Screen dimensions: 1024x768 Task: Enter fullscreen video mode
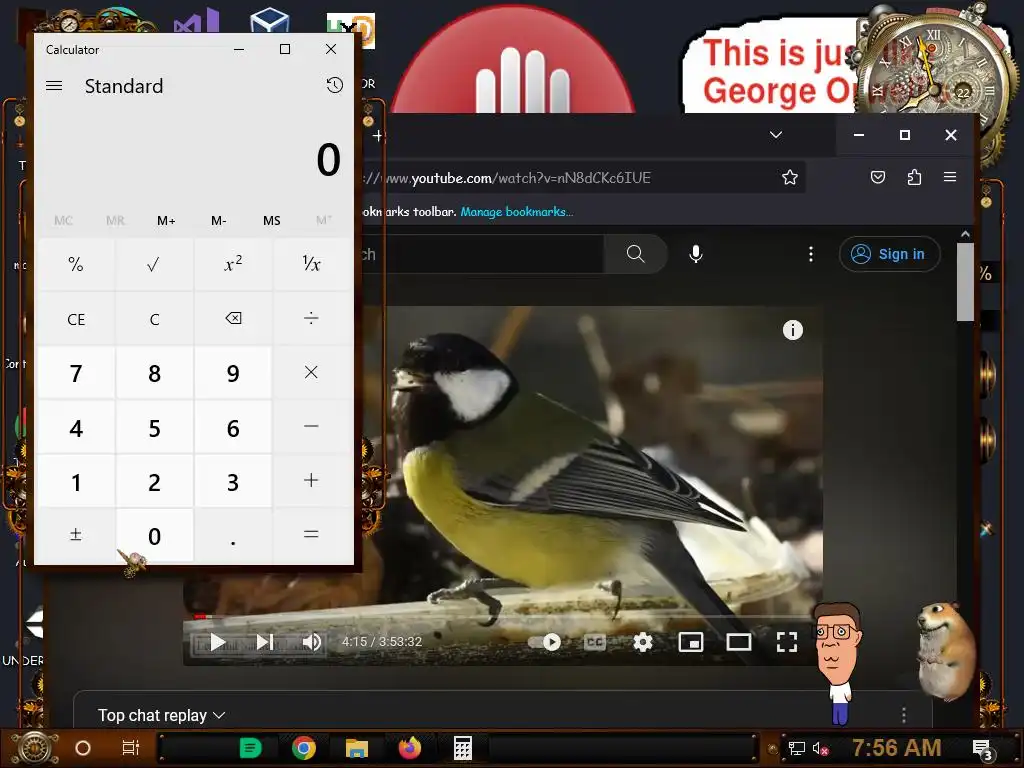pyautogui.click(x=787, y=643)
